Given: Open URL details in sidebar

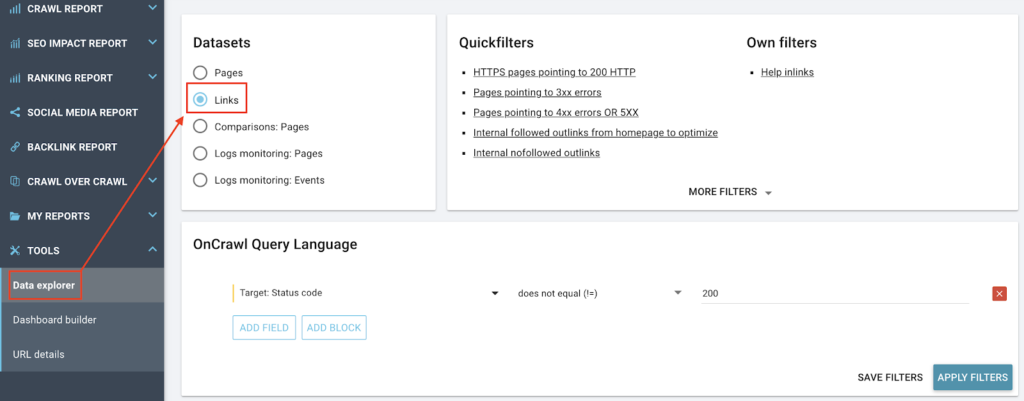Looking at the screenshot, I should coord(39,354).
